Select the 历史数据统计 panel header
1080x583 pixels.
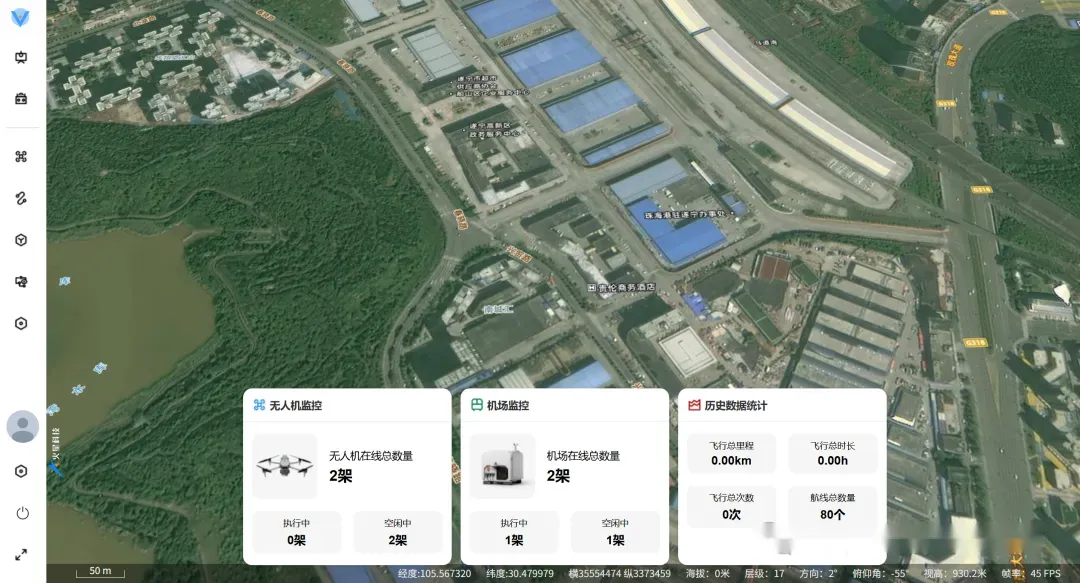click(735, 405)
